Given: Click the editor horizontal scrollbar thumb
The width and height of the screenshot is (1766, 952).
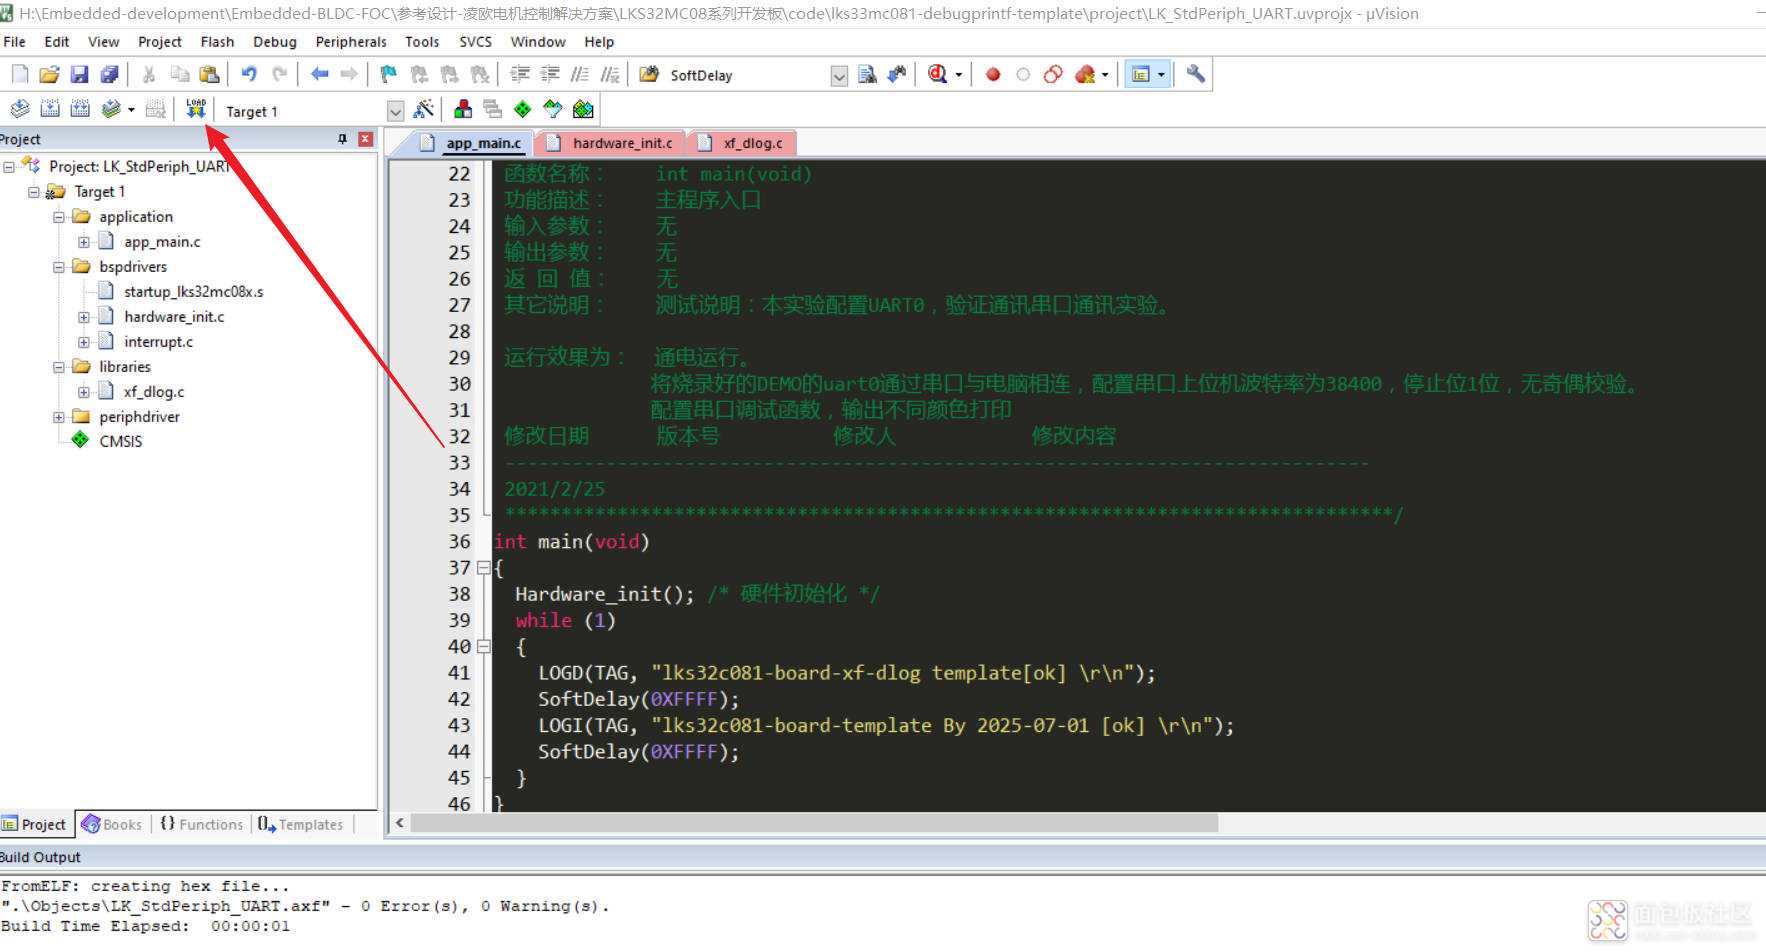Looking at the screenshot, I should click(x=814, y=823).
